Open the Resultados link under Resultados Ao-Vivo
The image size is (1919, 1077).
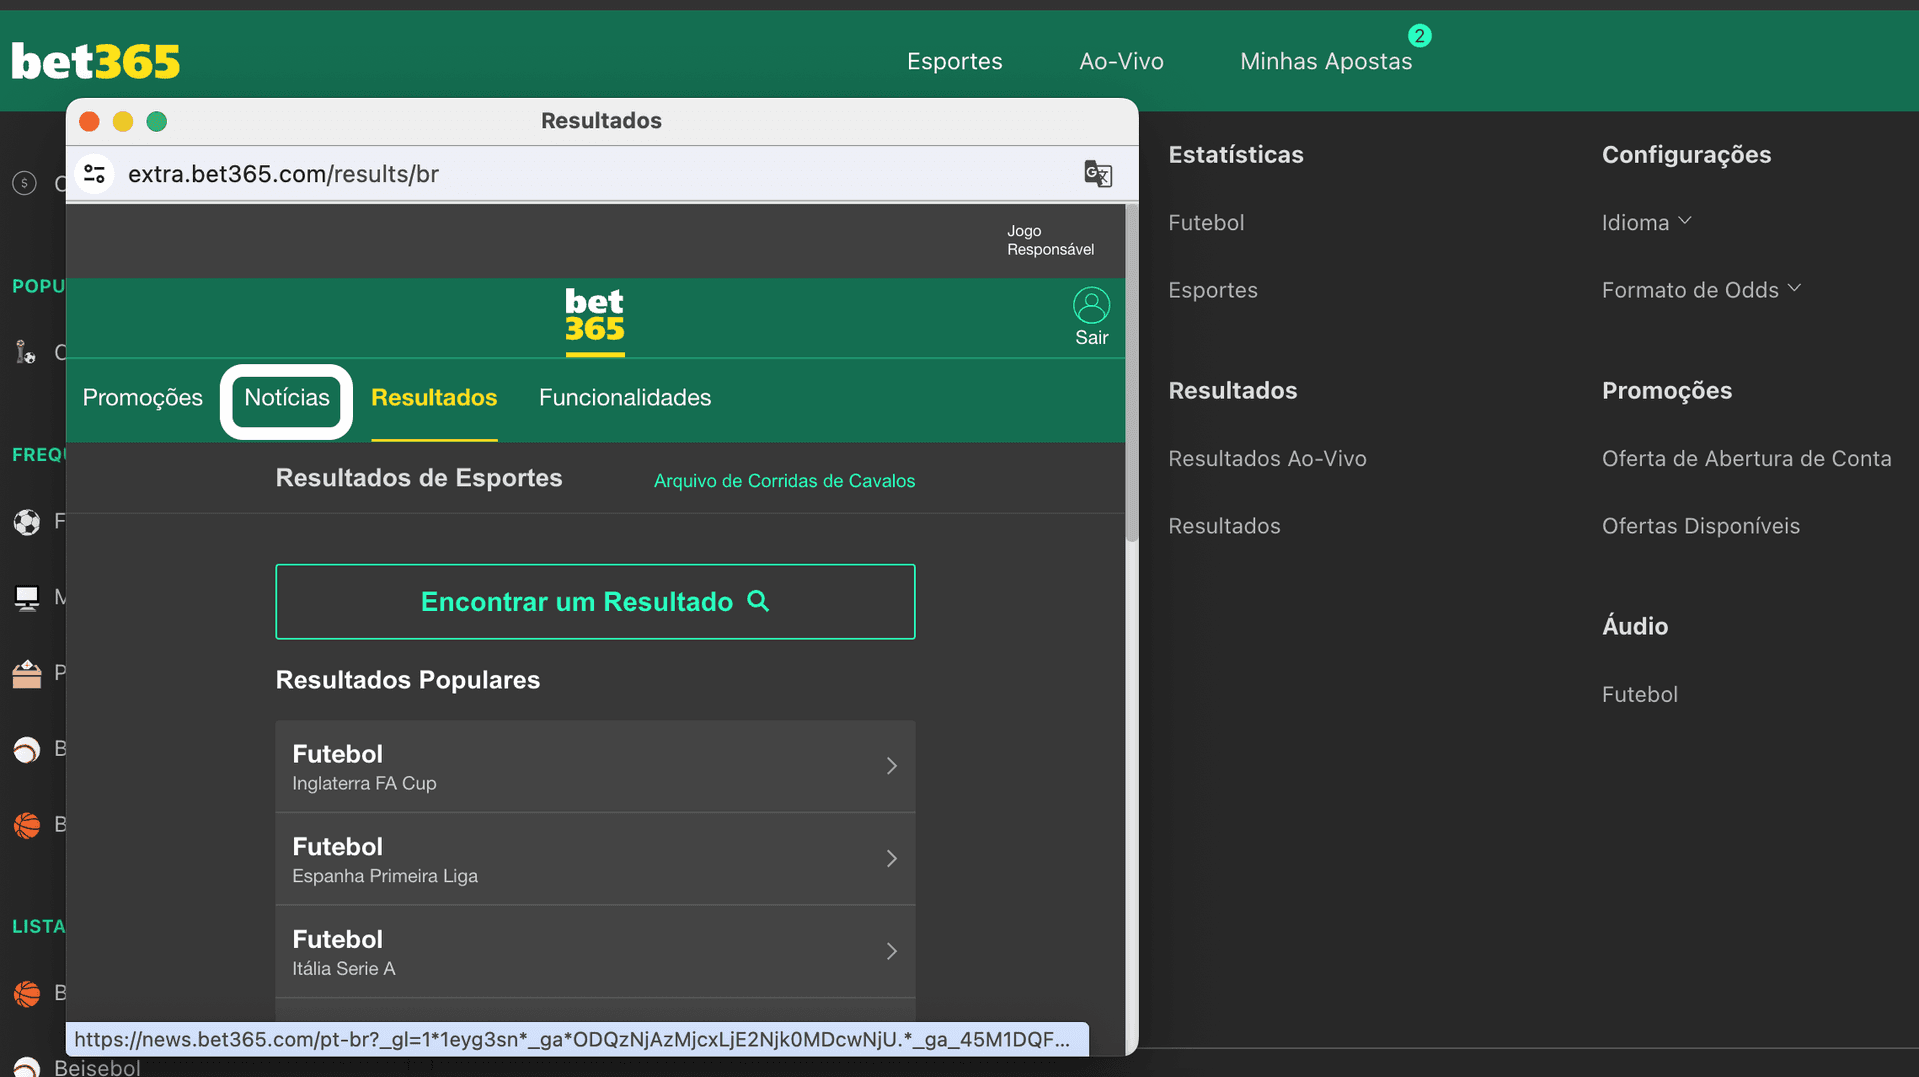click(x=1224, y=526)
